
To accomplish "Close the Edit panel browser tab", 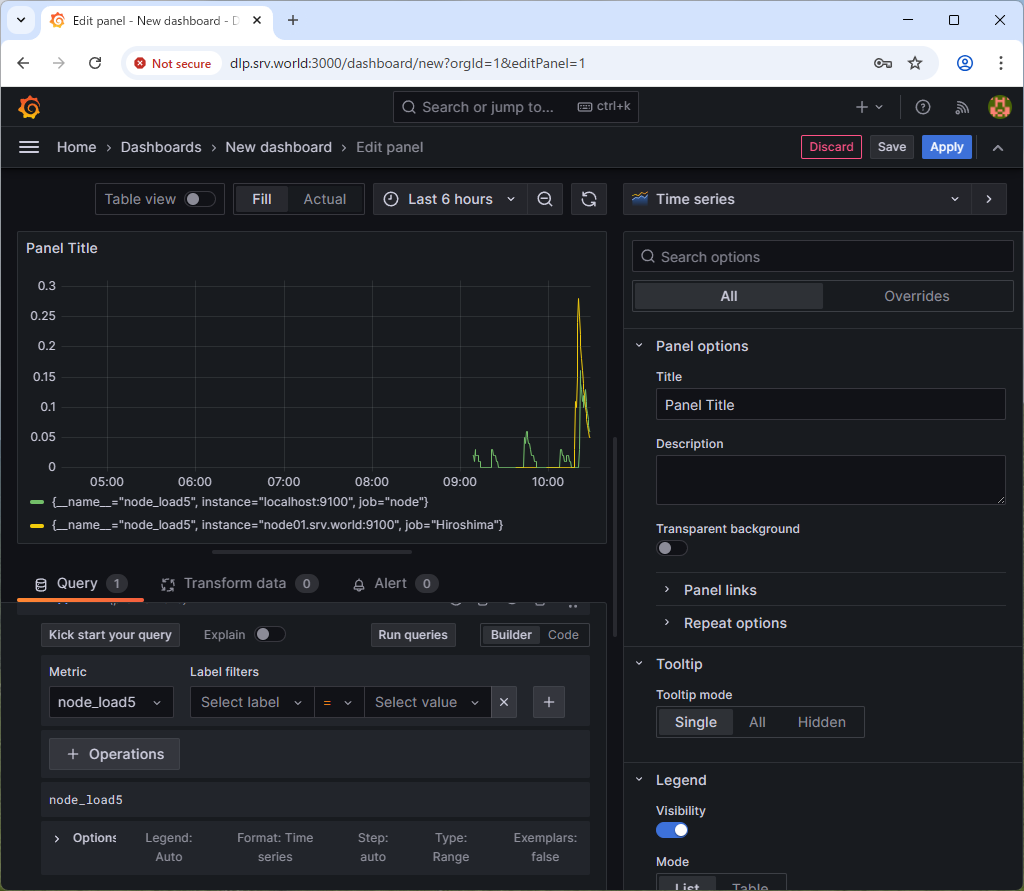I will click(x=257, y=20).
